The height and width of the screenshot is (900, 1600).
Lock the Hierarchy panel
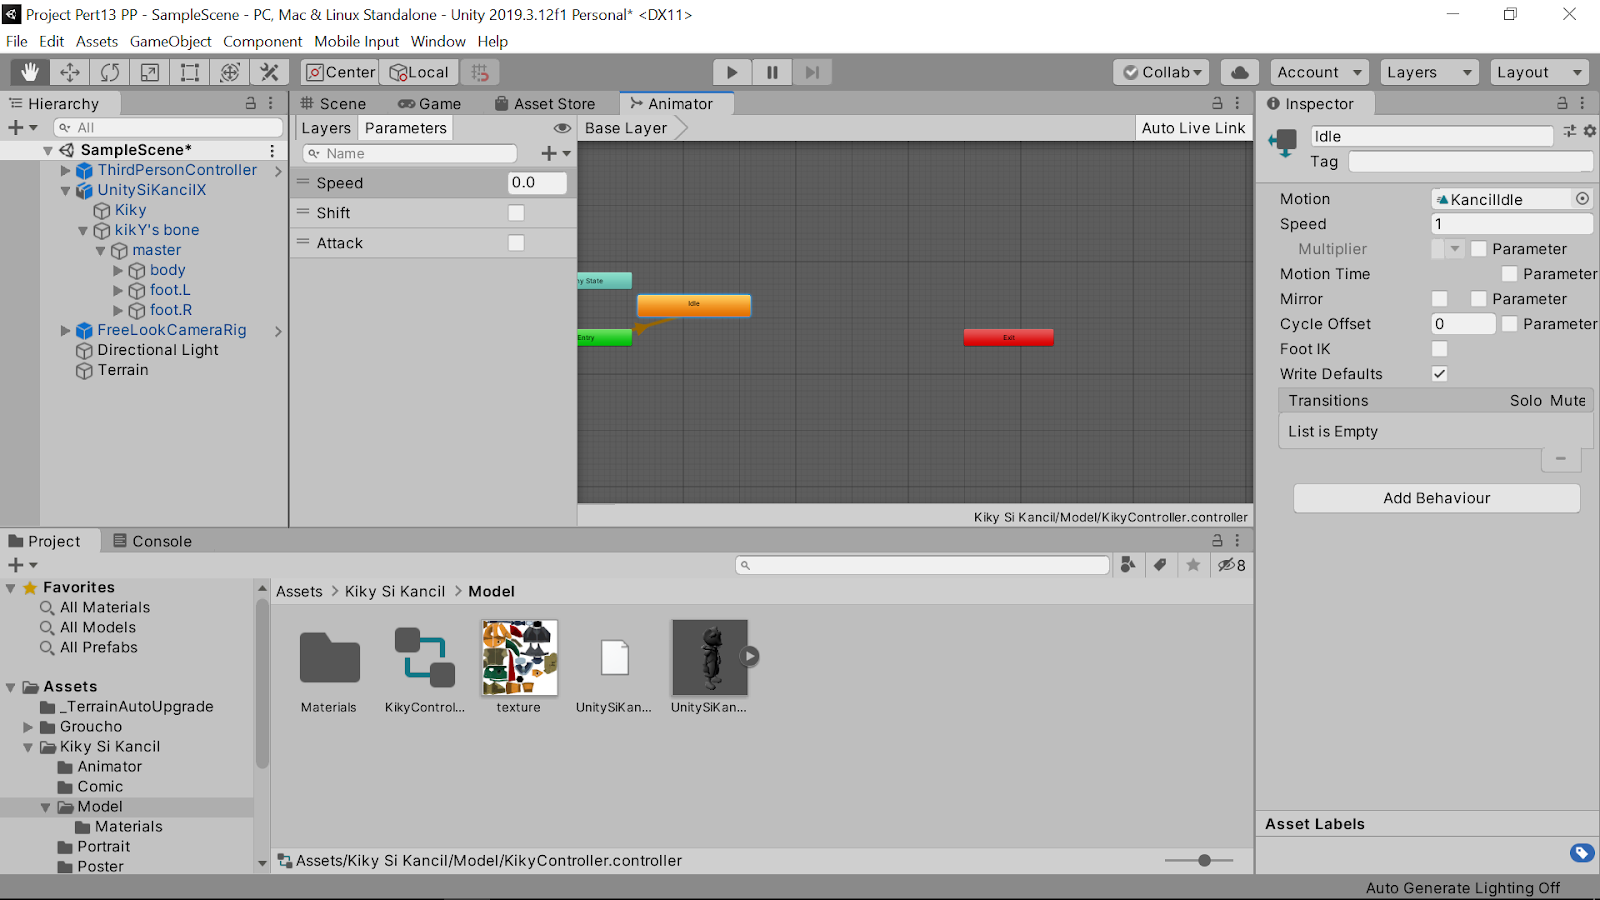point(251,103)
